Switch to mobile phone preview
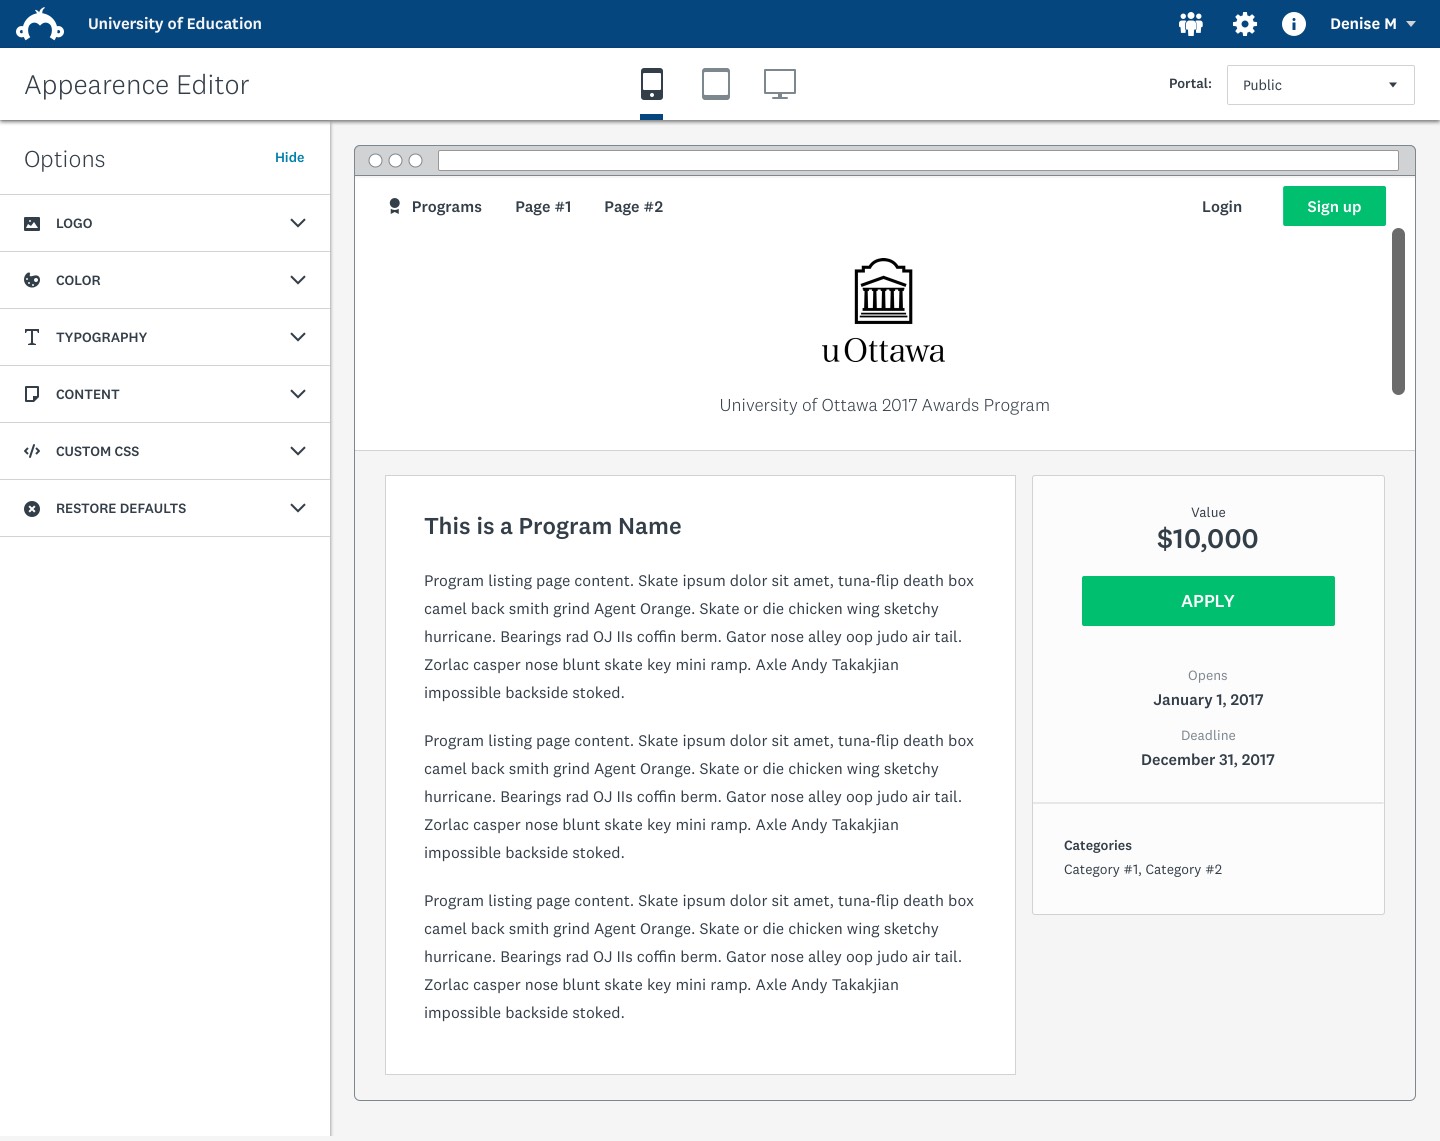1440x1141 pixels. (x=652, y=84)
